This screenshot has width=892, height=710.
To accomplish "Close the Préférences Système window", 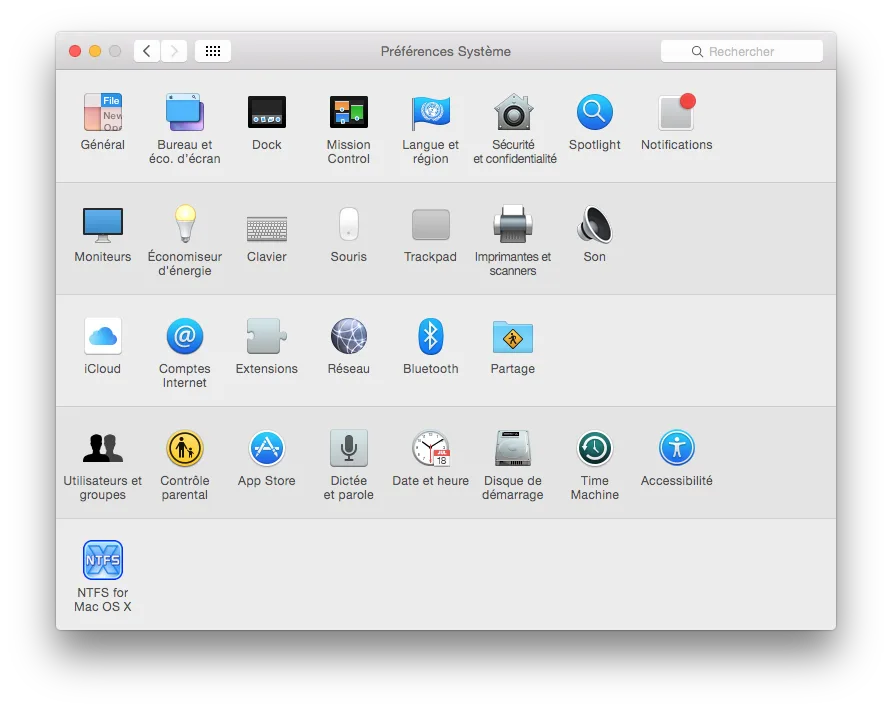I will (75, 51).
